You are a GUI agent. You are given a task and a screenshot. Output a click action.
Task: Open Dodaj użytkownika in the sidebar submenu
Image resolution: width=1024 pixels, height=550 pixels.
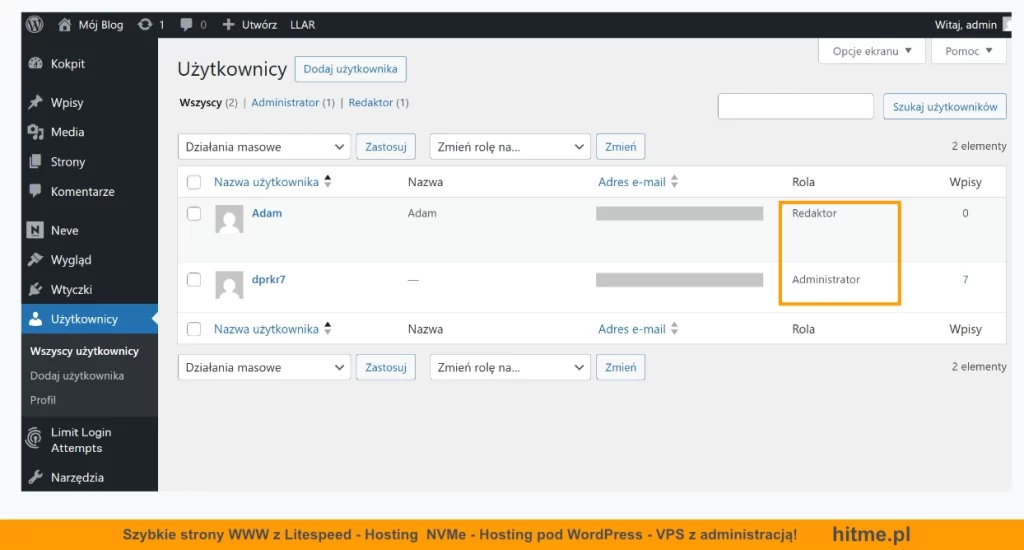tap(77, 376)
